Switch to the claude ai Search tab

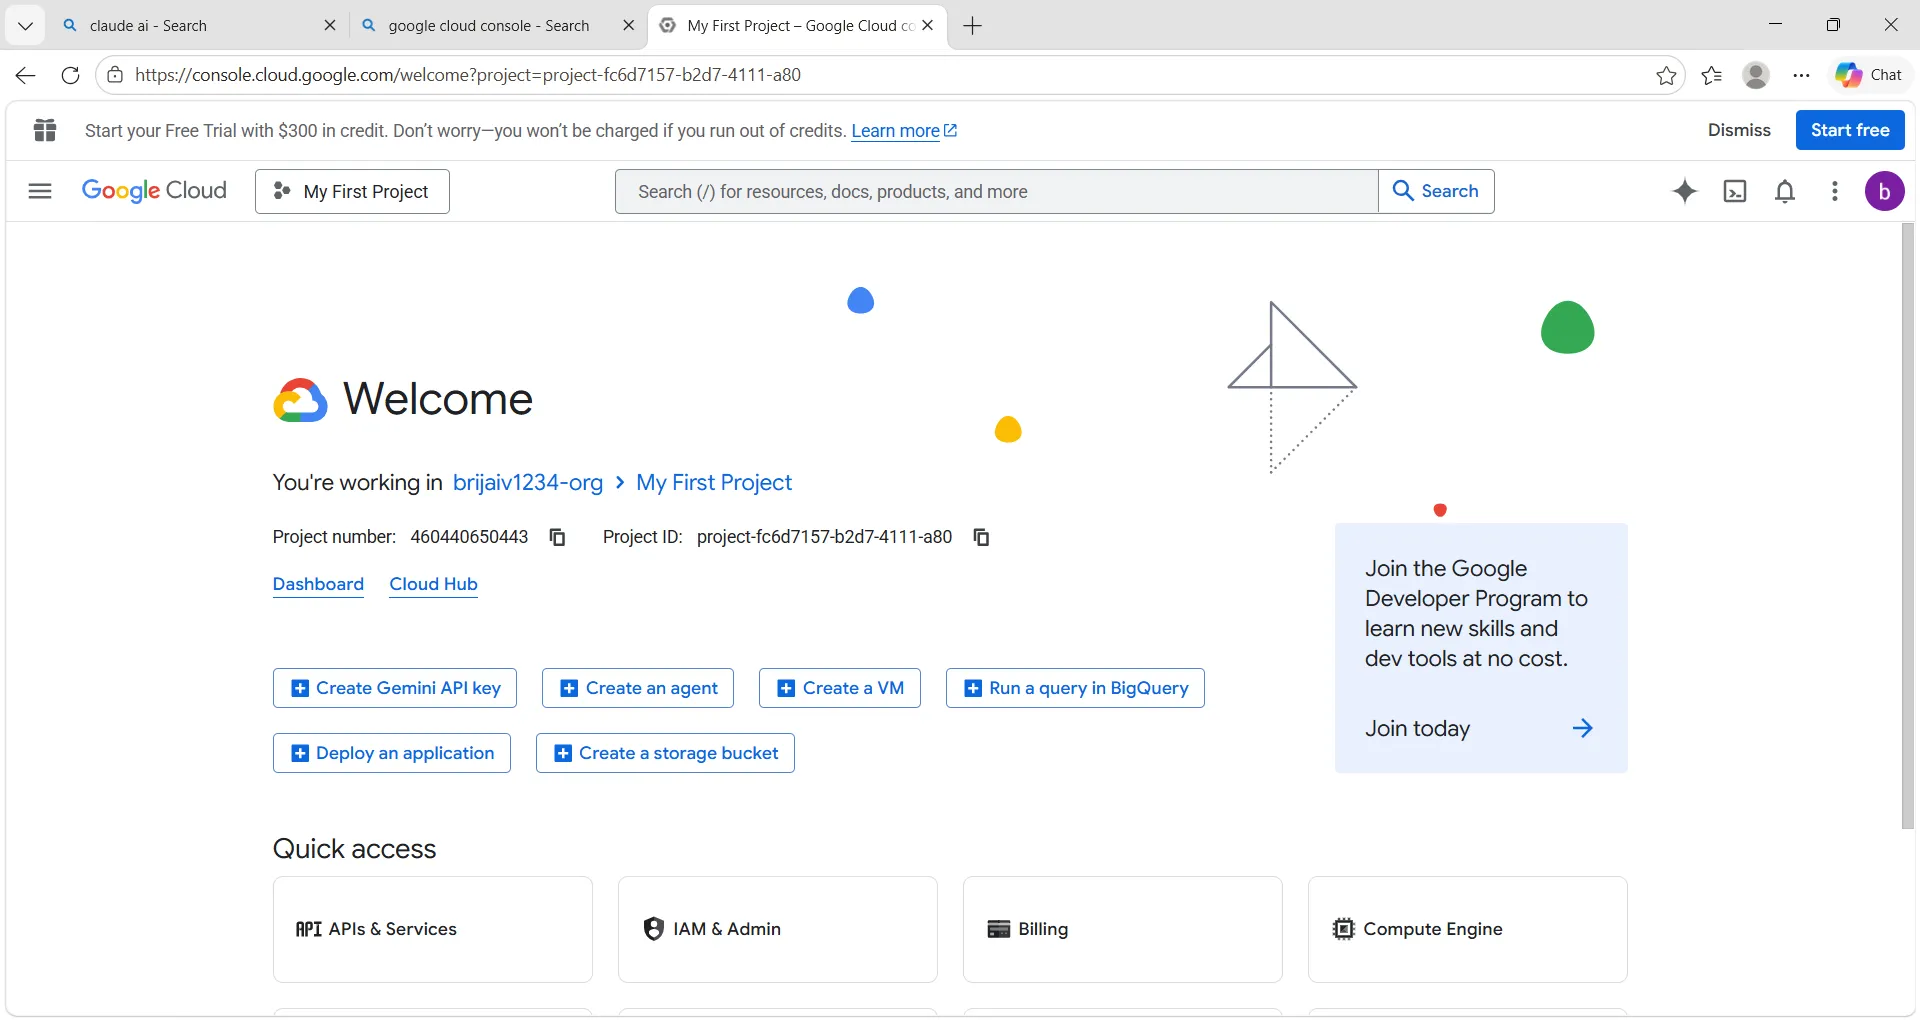[x=190, y=26]
